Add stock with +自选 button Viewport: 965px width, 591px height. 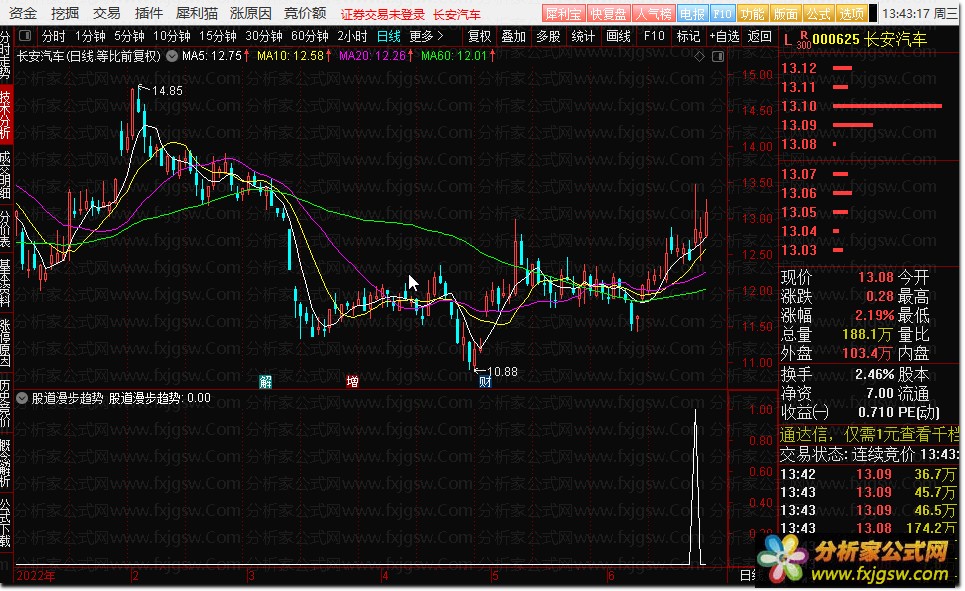724,36
